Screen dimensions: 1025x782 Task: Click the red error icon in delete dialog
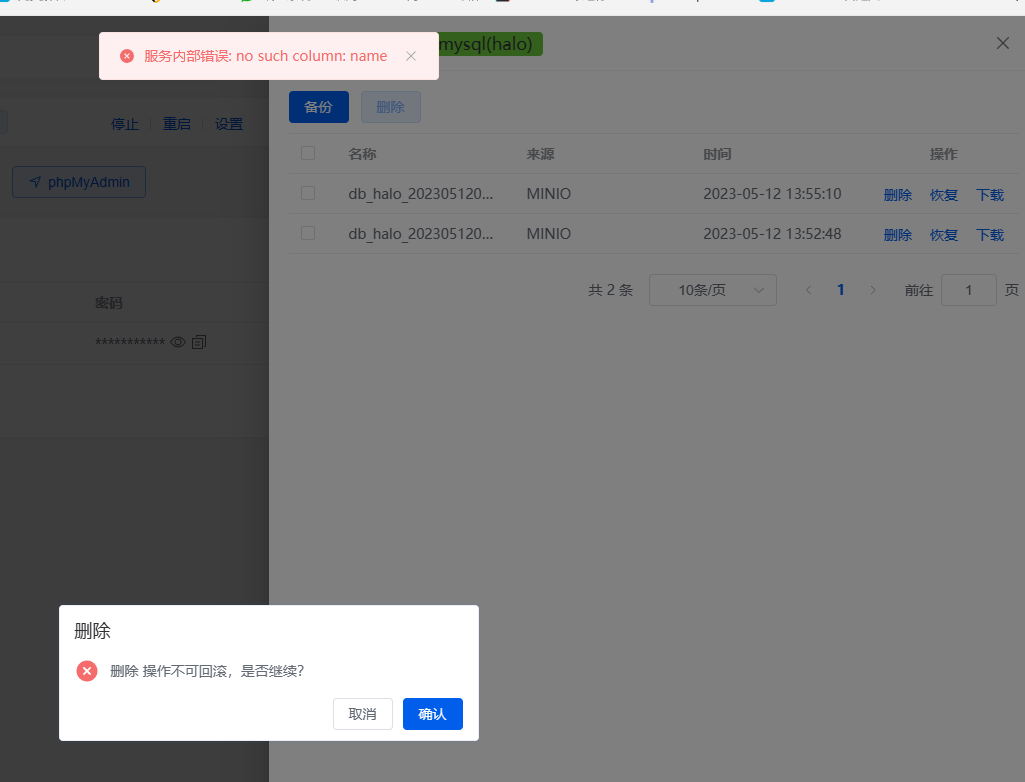(87, 671)
